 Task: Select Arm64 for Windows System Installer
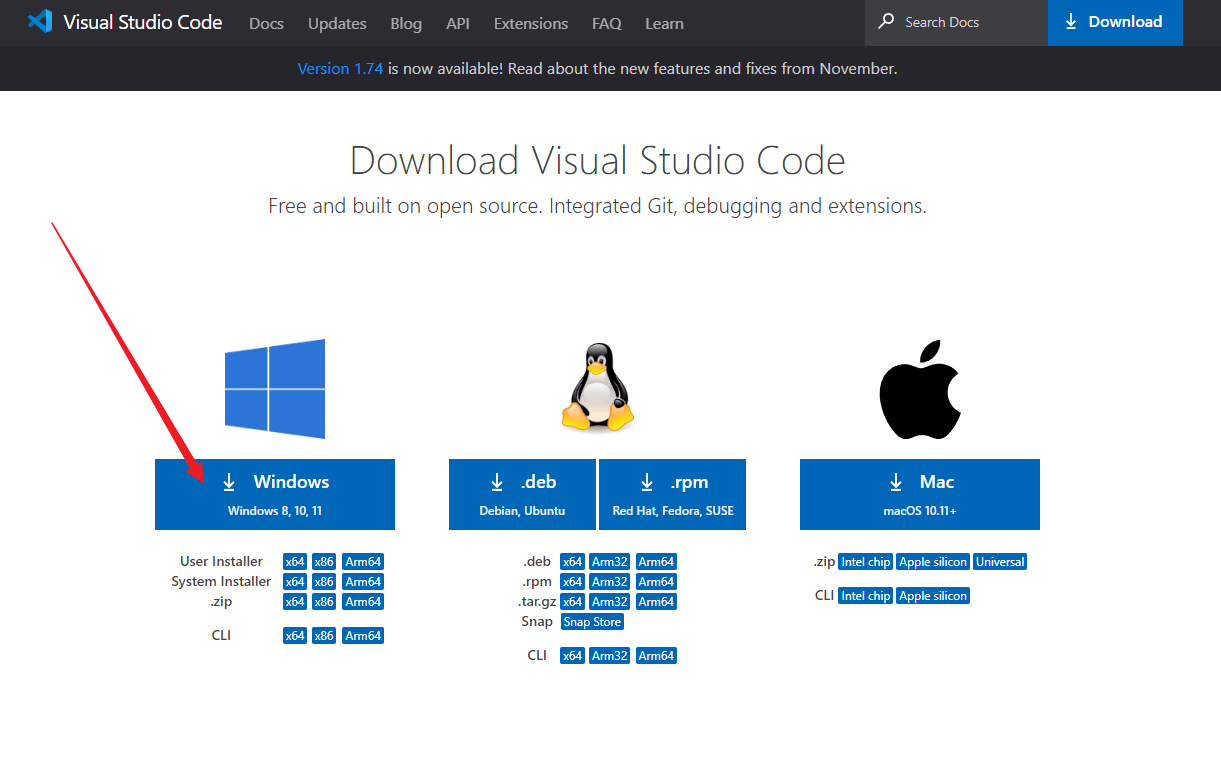(x=363, y=582)
